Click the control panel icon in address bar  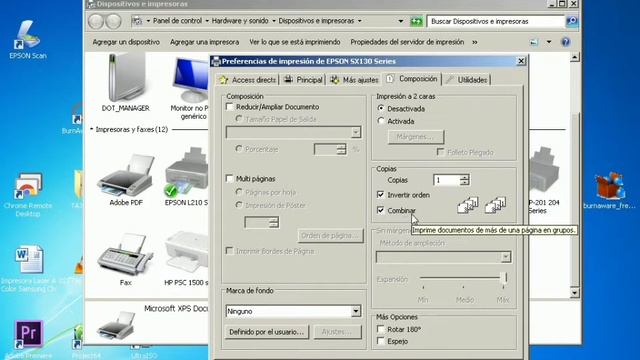pos(138,21)
